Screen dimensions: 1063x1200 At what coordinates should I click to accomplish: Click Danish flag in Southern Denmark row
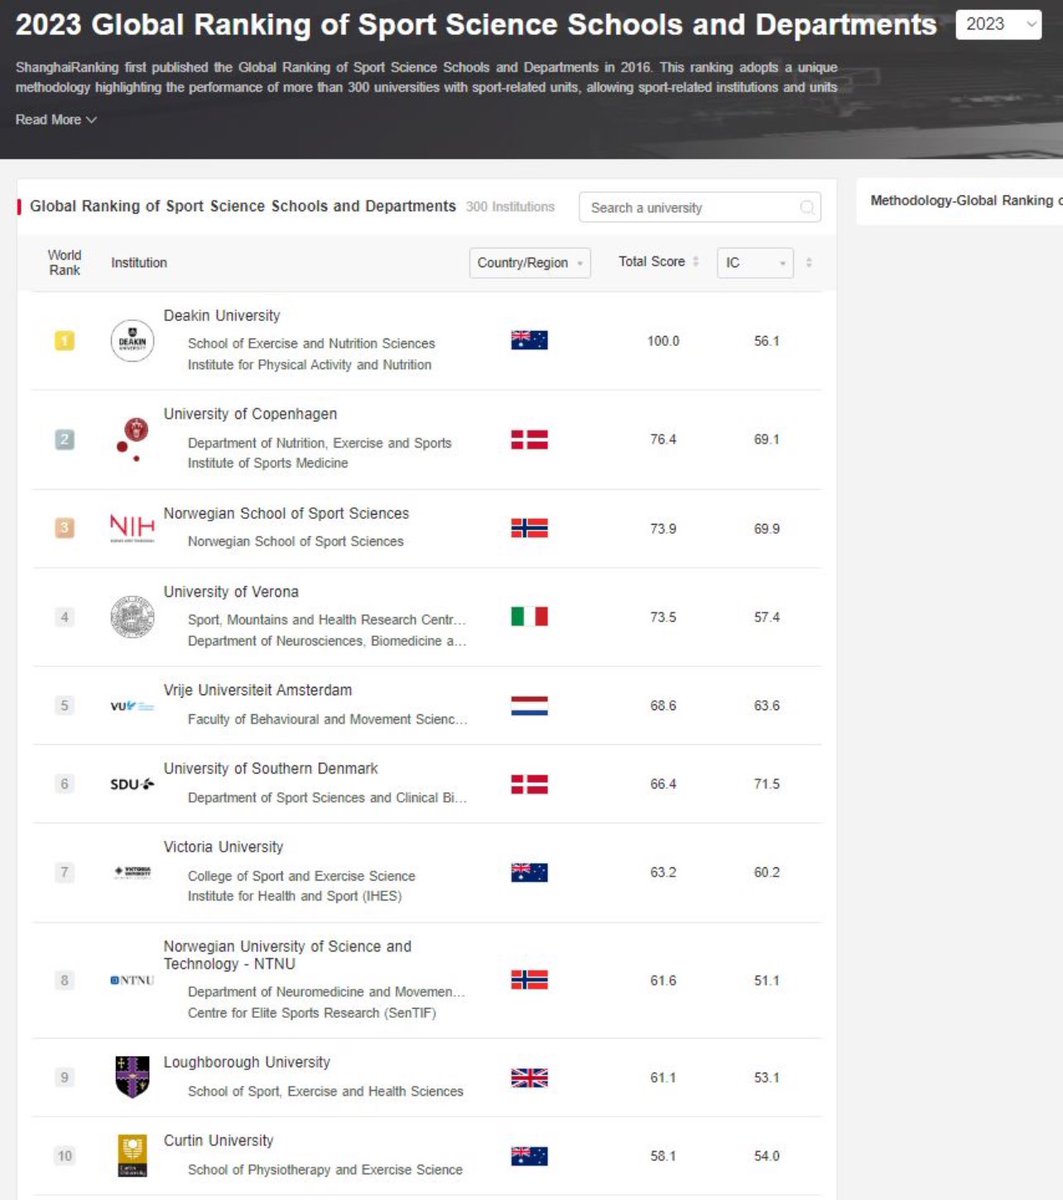tap(530, 784)
